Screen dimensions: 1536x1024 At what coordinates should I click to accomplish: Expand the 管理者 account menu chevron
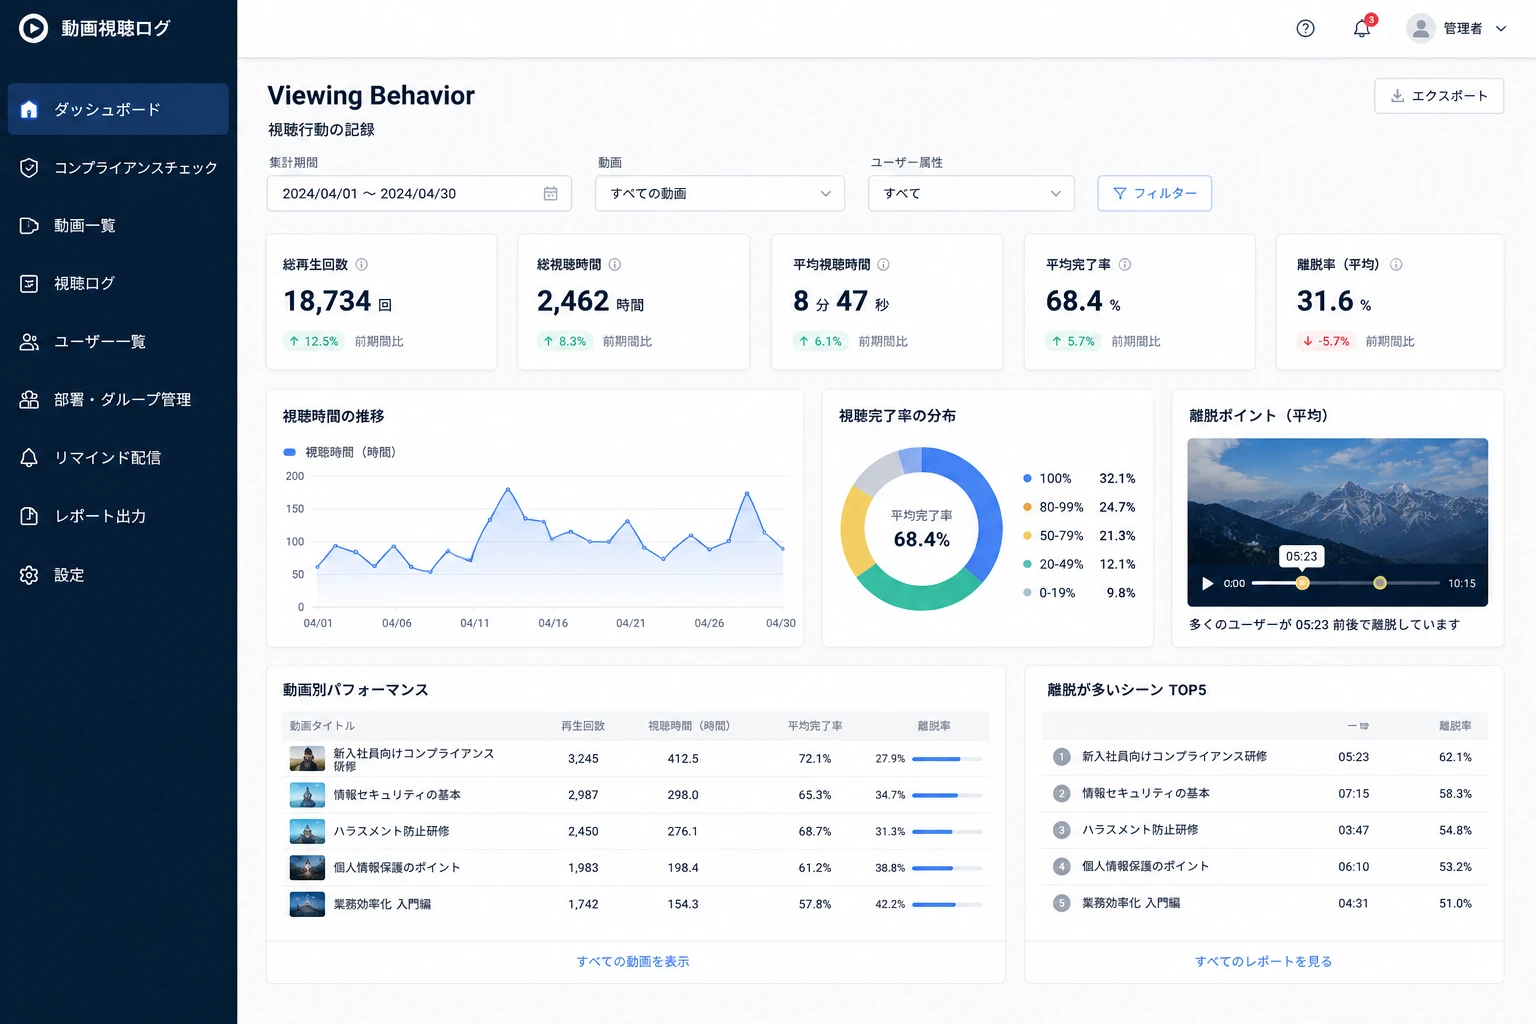[1501, 29]
